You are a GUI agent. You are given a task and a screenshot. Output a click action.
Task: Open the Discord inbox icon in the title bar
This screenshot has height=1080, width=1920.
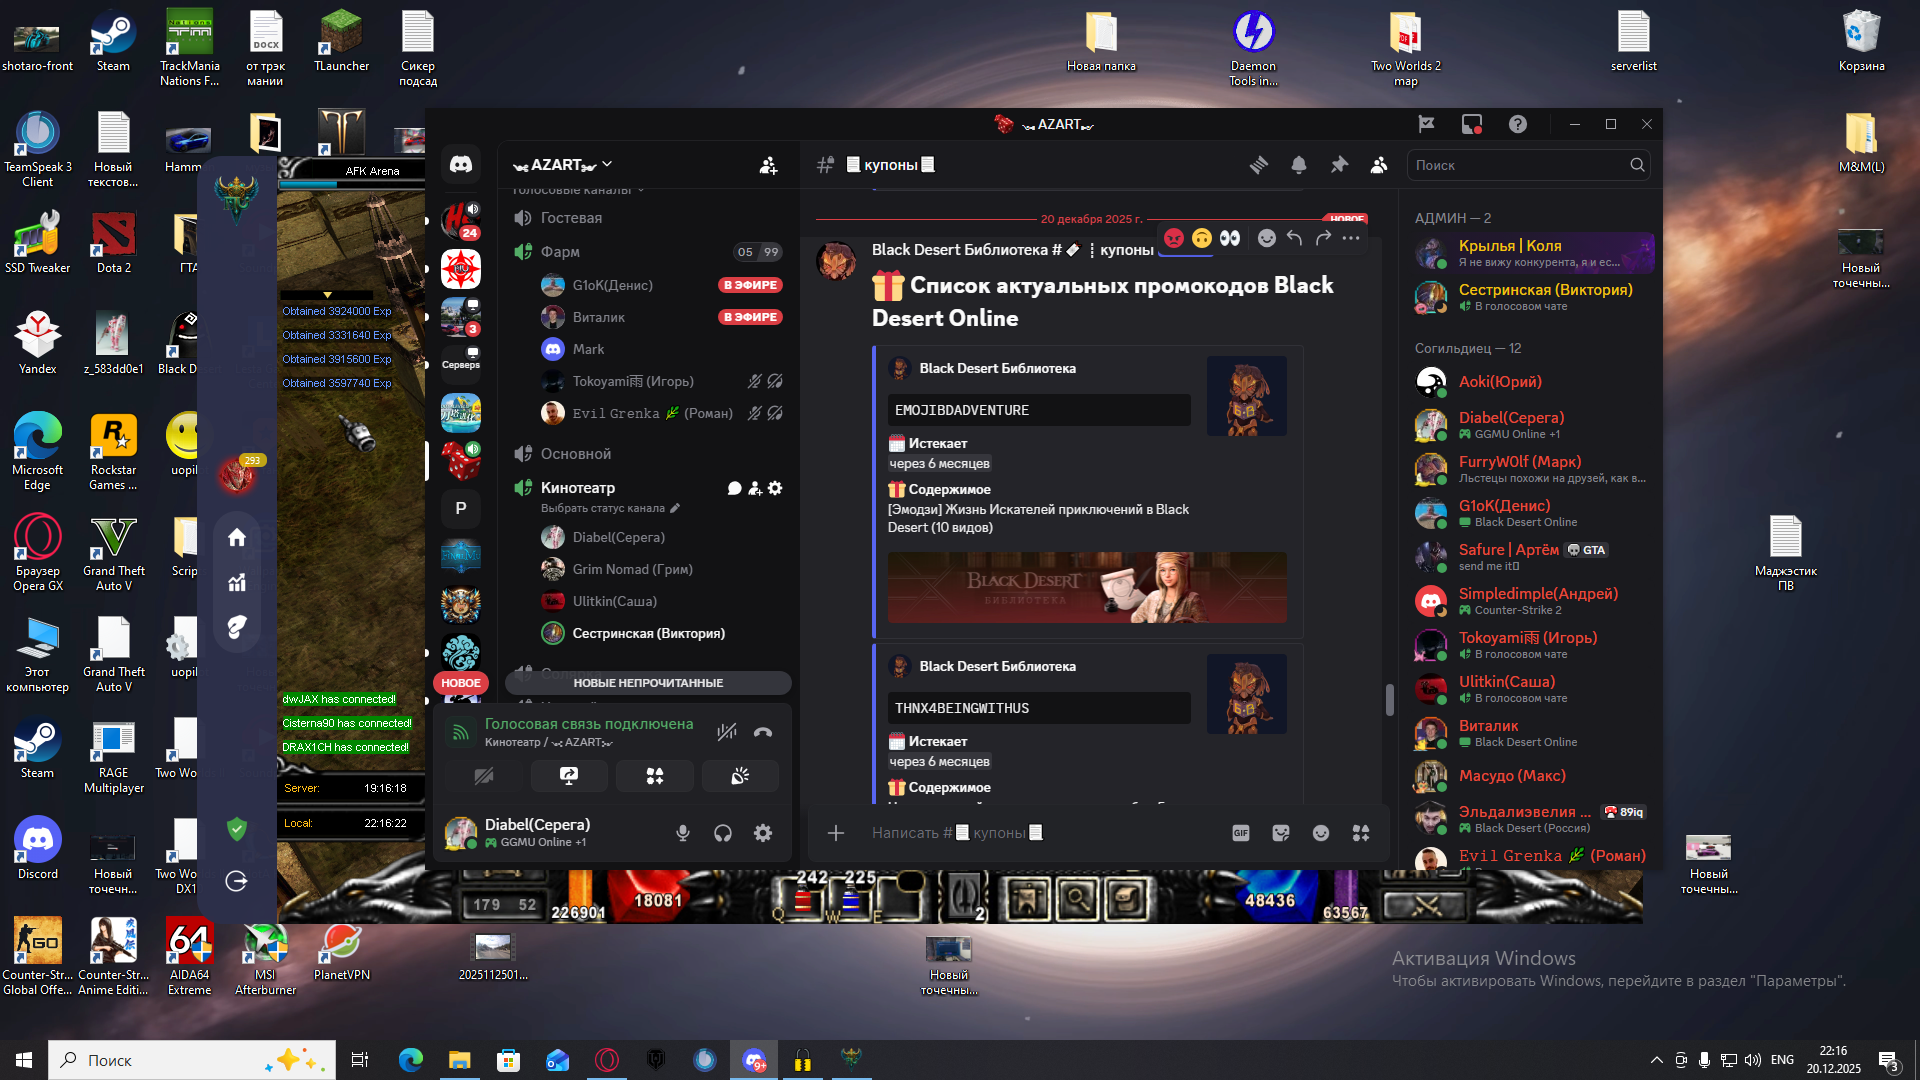tap(1472, 124)
